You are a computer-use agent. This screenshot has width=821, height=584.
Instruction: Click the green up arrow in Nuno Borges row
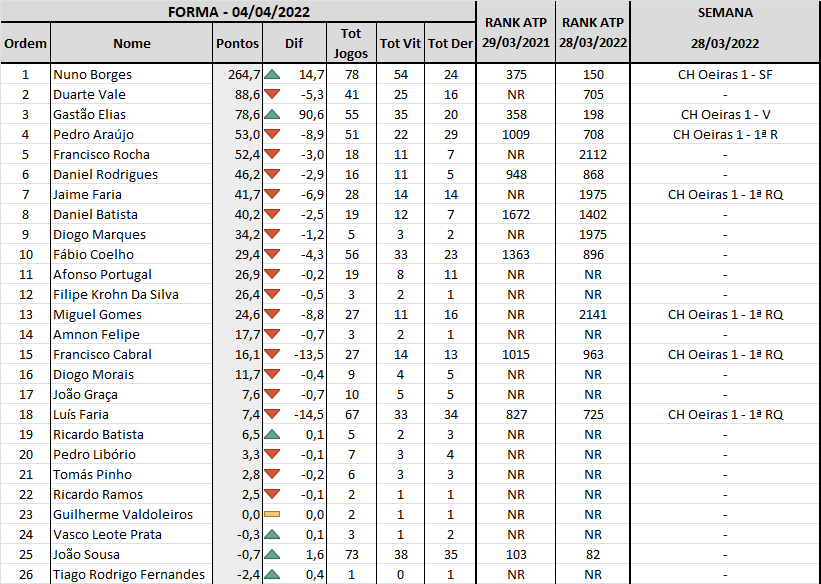pyautogui.click(x=272, y=74)
